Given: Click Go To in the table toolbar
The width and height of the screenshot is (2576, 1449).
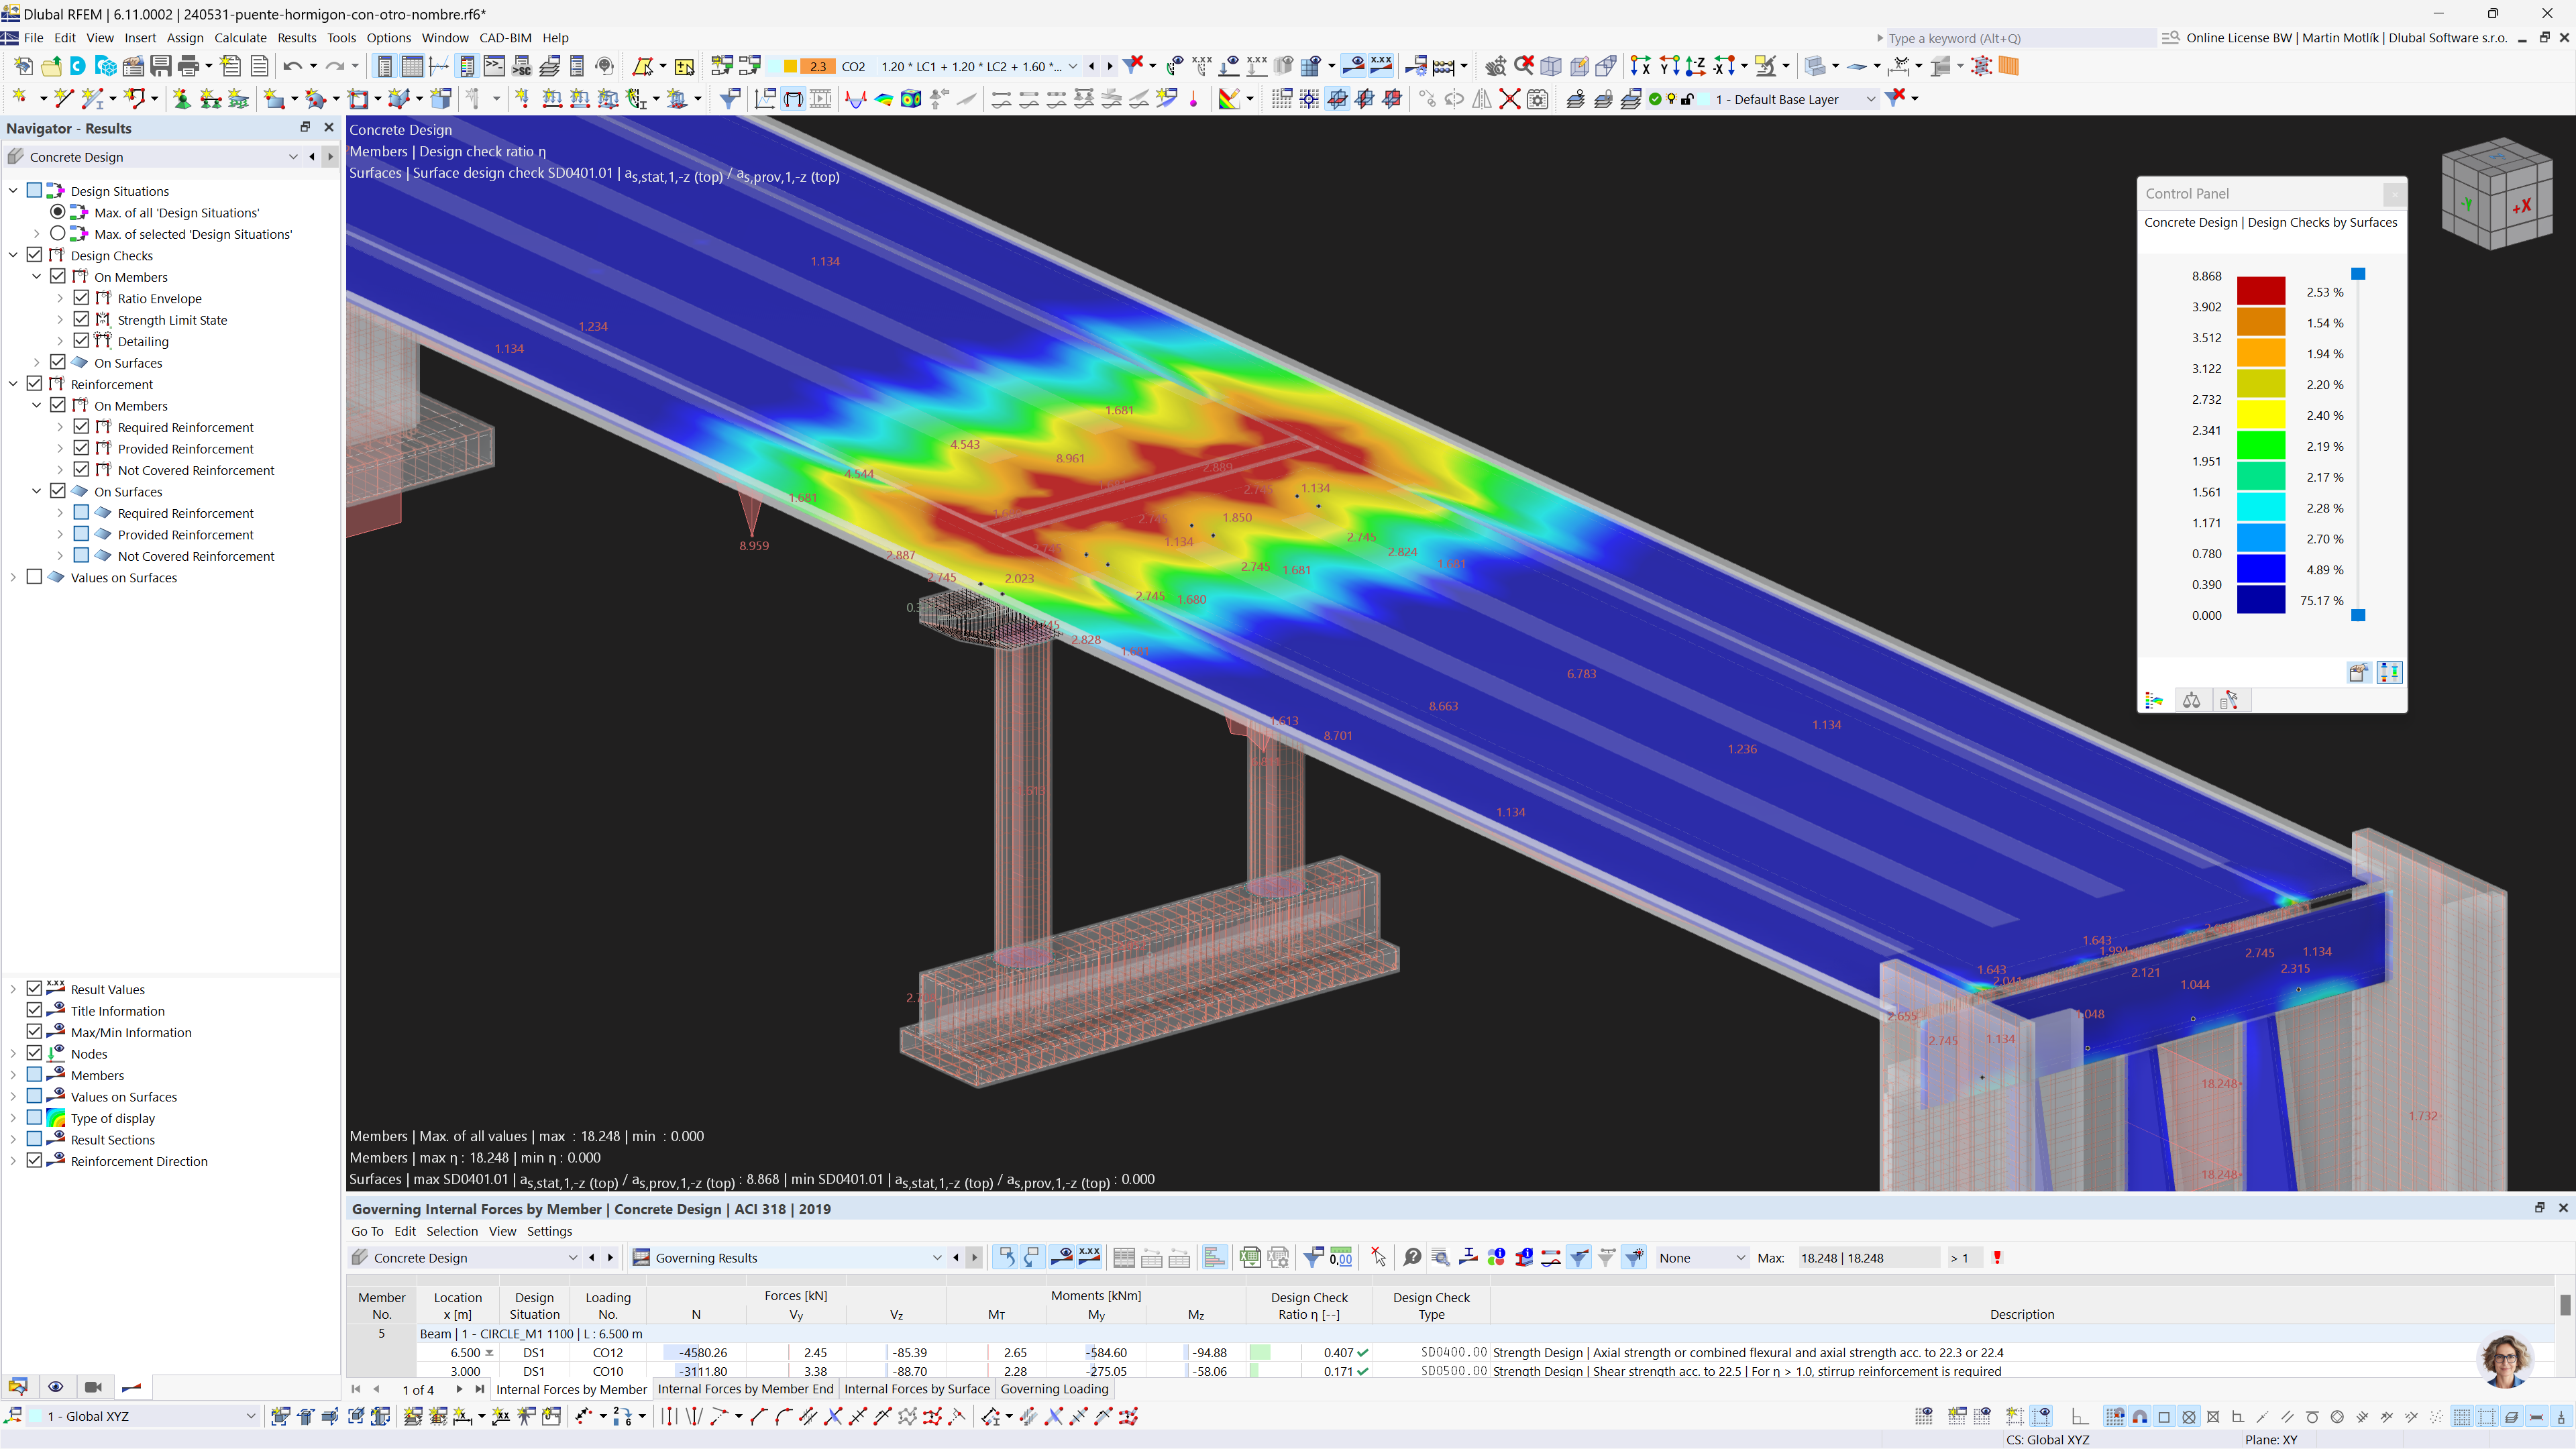Looking at the screenshot, I should point(367,1231).
